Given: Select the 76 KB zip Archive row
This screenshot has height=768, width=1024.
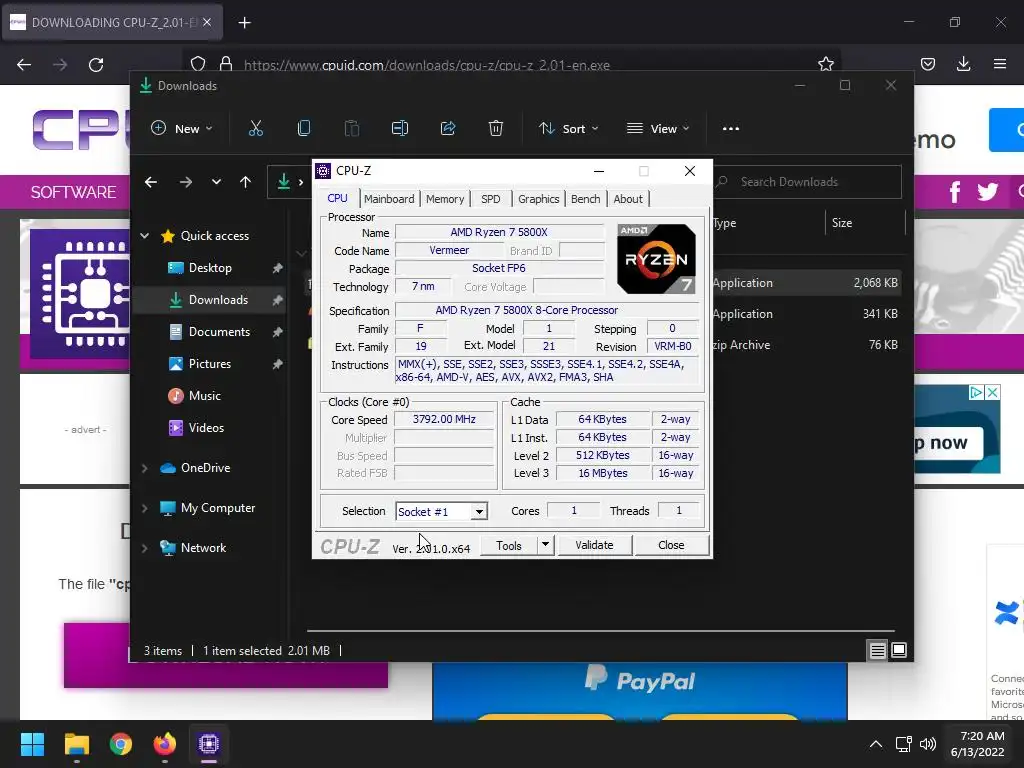Looking at the screenshot, I should click(806, 345).
